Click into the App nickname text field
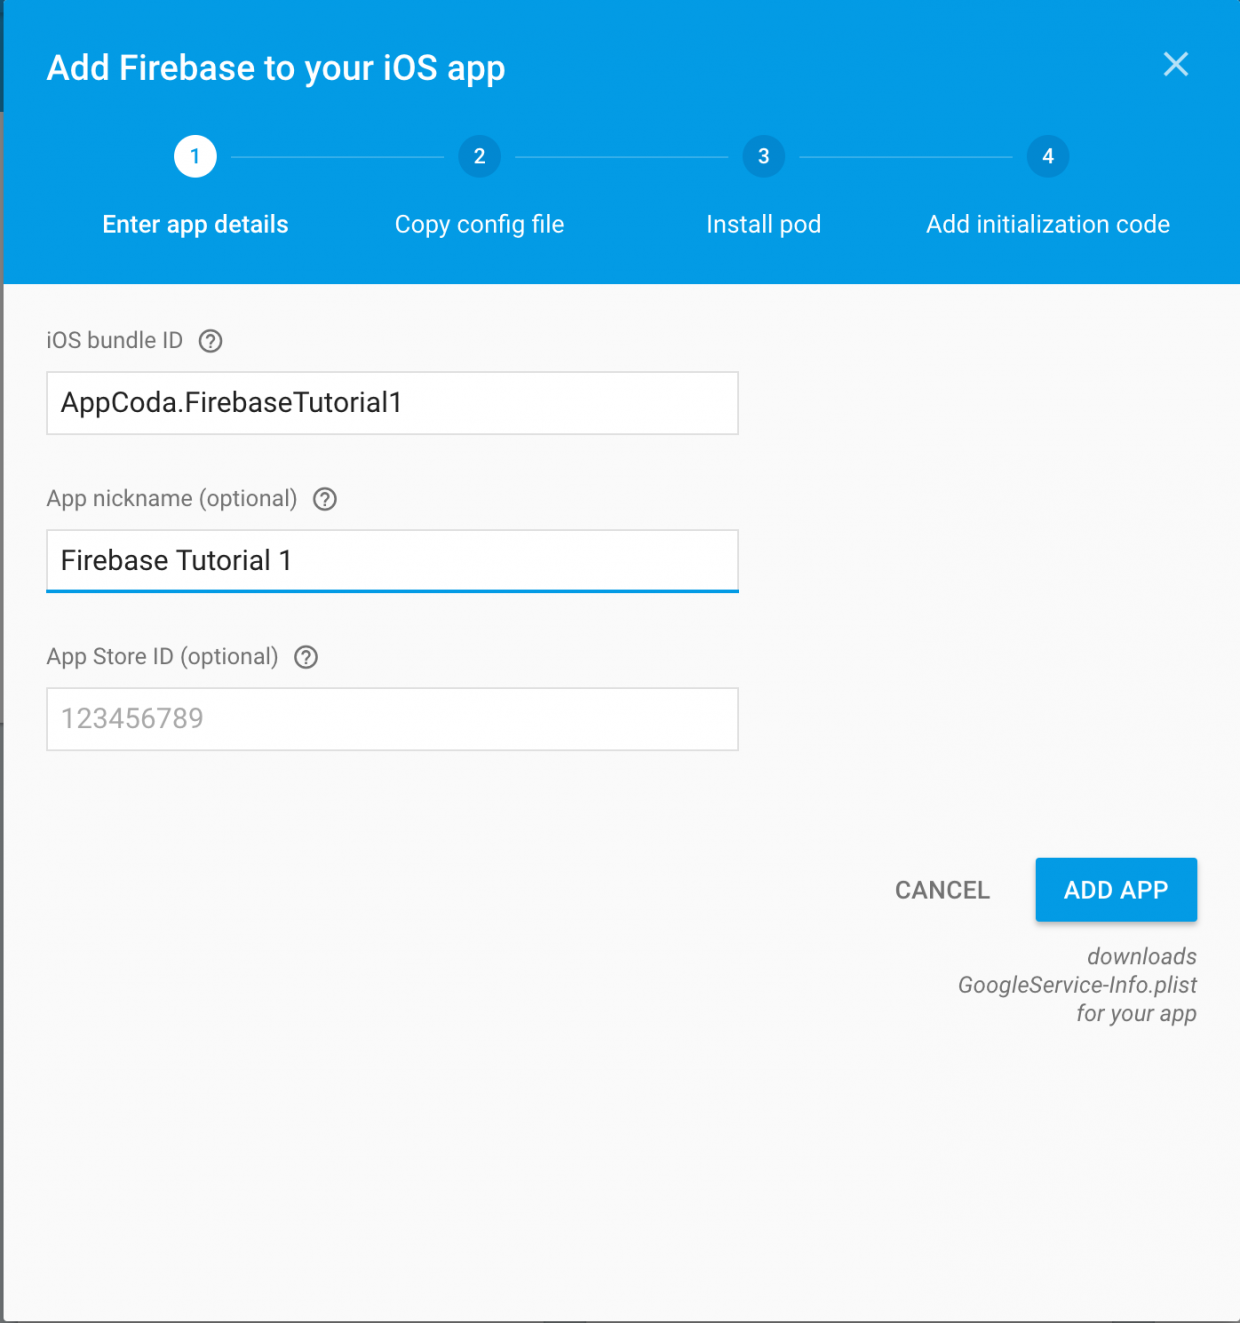Viewport: 1240px width, 1323px height. [x=392, y=561]
